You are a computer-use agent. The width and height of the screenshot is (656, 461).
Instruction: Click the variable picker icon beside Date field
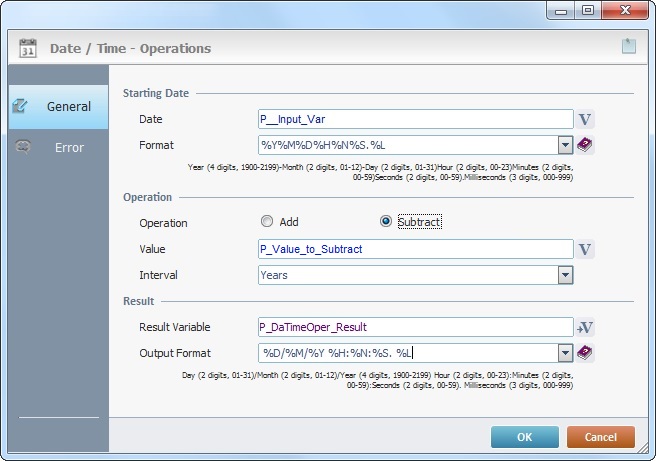[586, 120]
